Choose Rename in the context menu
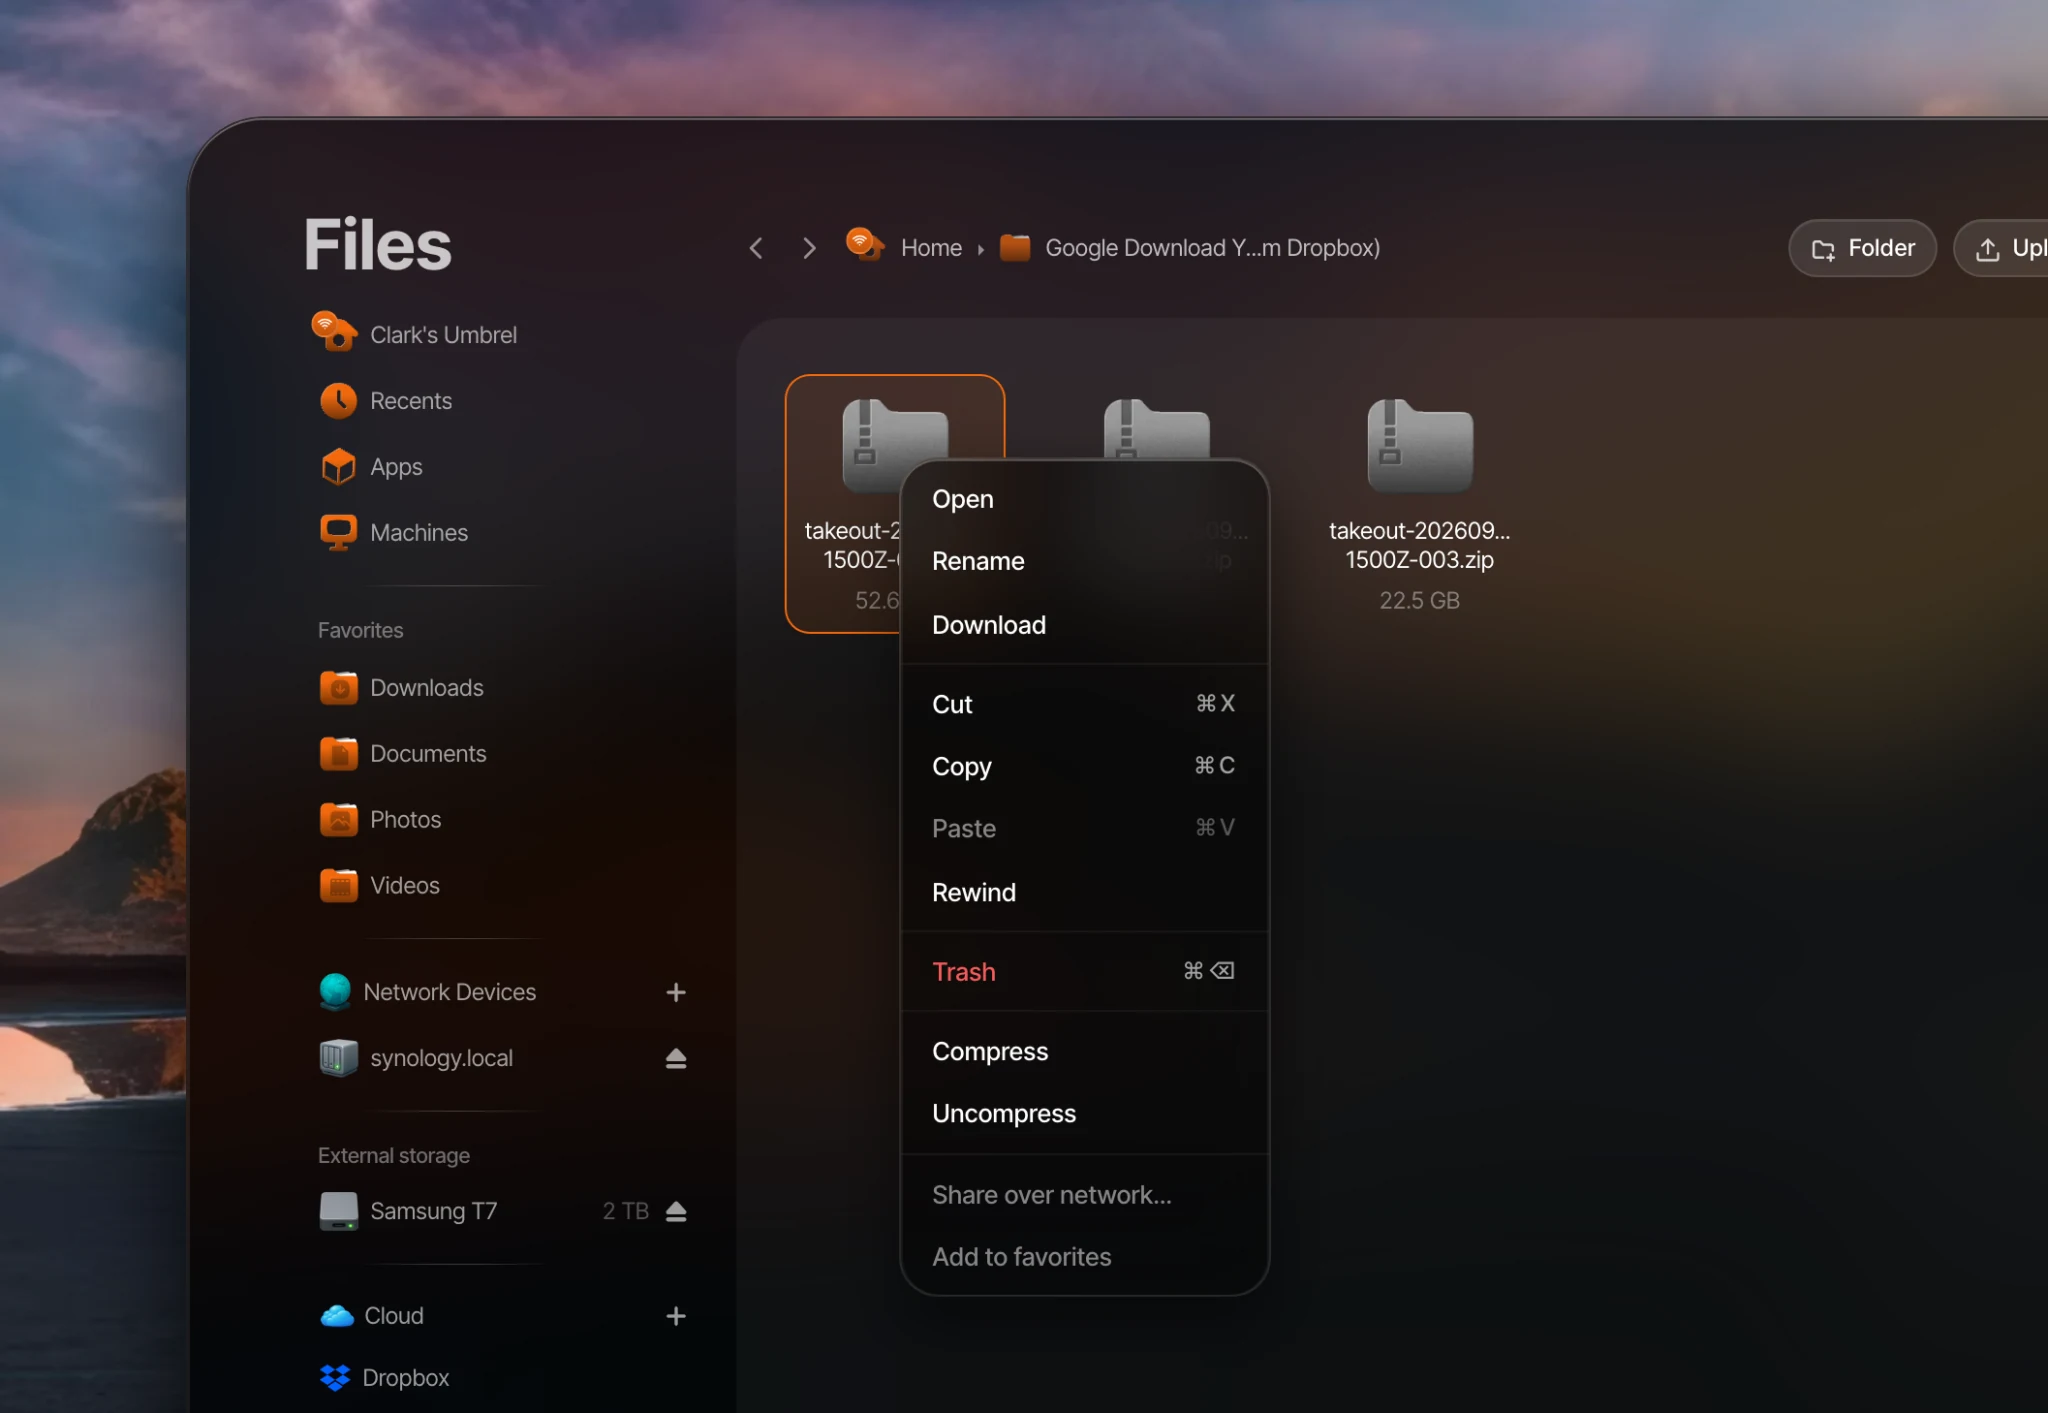The width and height of the screenshot is (2048, 1413). tap(1084, 561)
